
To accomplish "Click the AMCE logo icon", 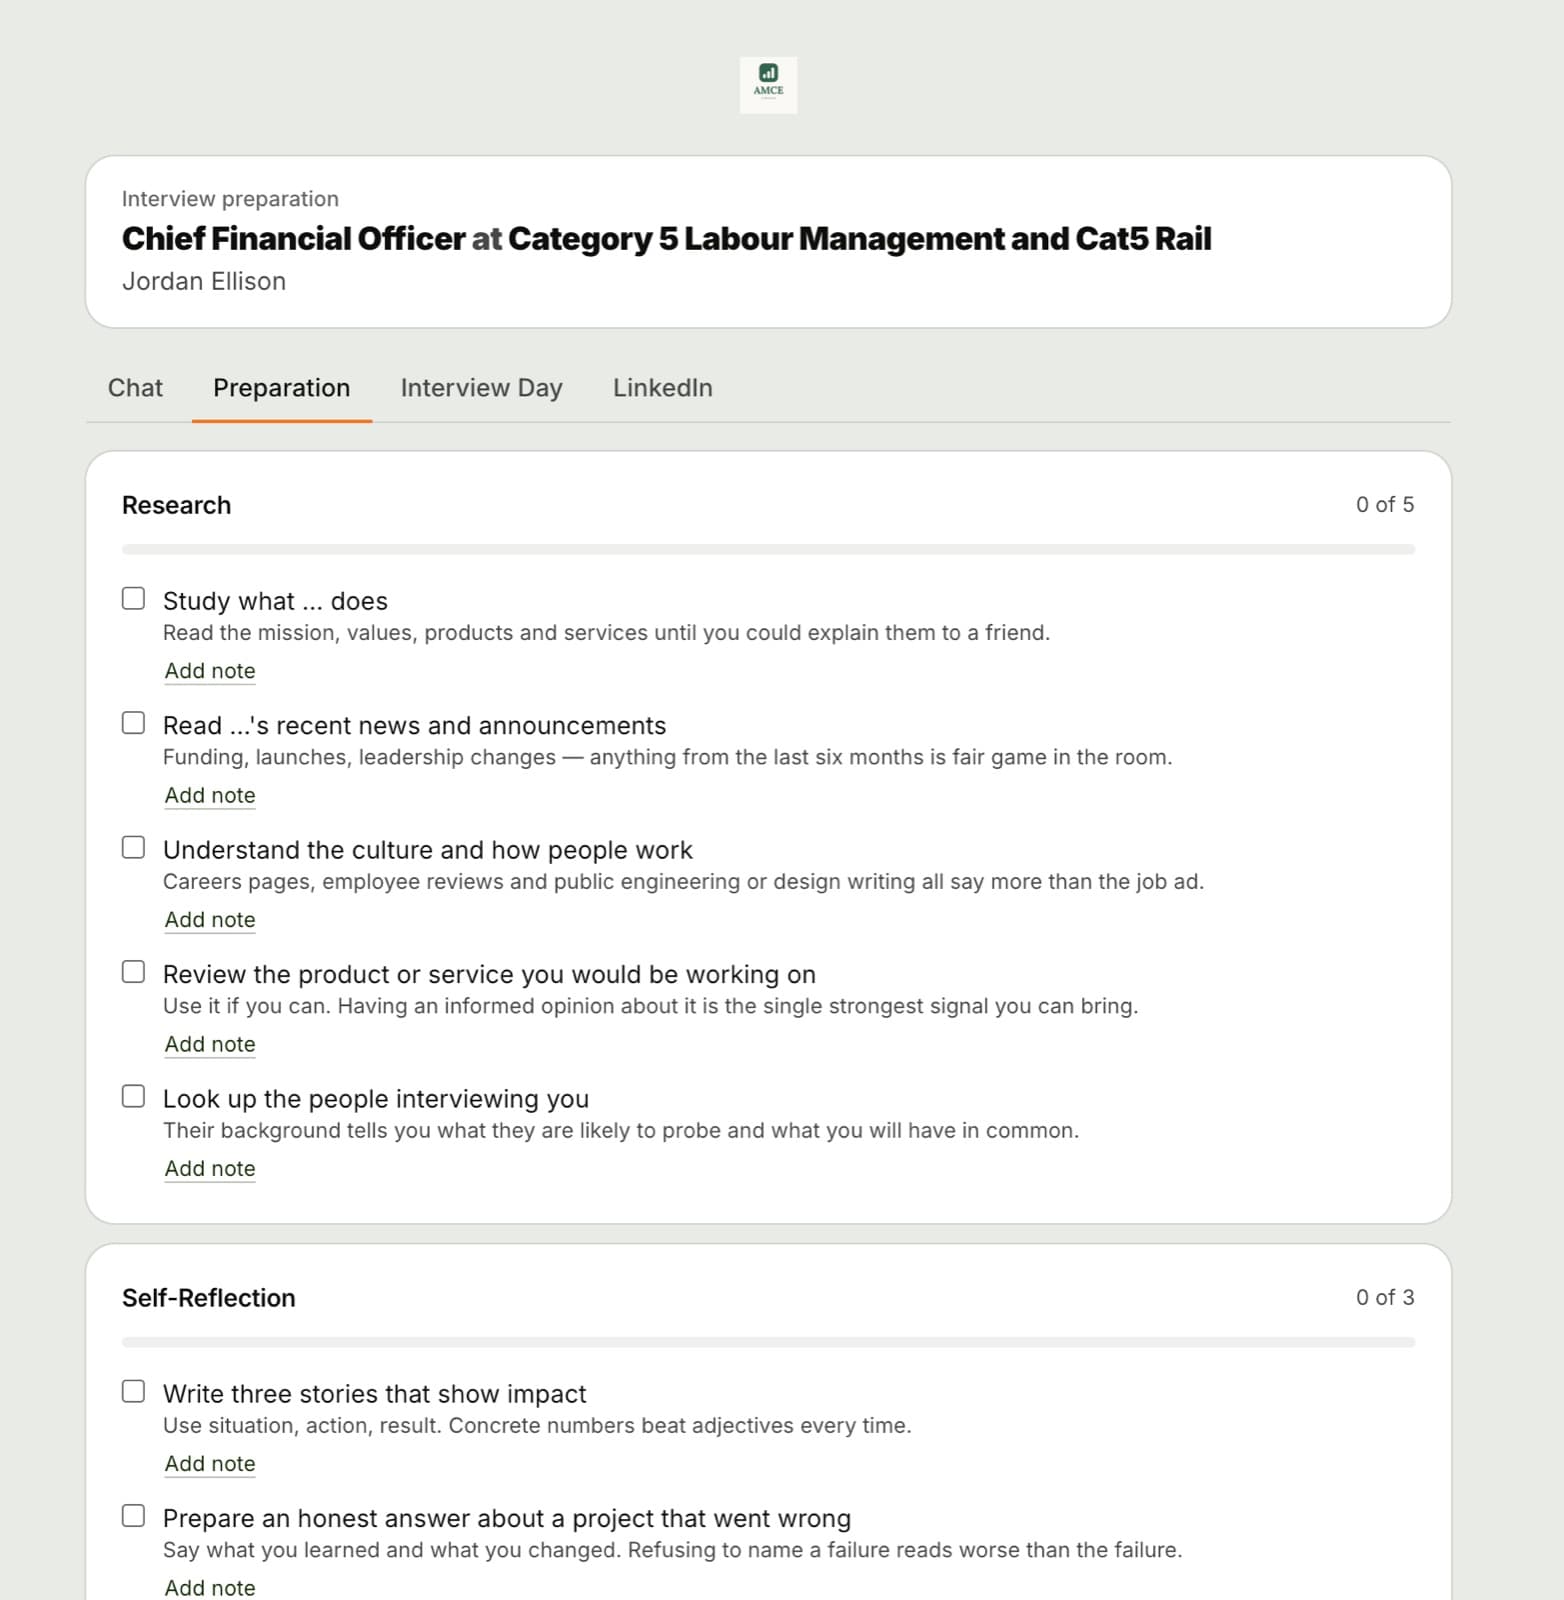I will click(768, 85).
